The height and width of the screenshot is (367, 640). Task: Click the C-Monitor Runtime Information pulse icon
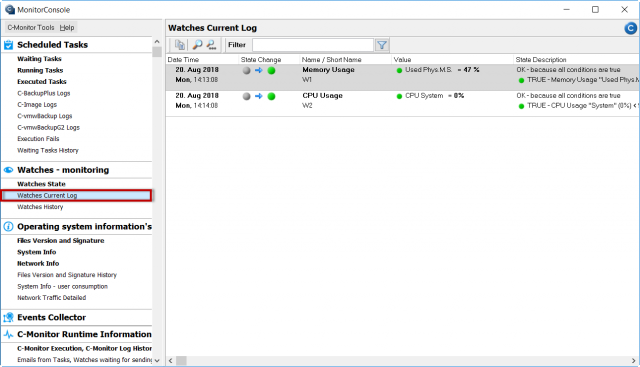pos(8,334)
